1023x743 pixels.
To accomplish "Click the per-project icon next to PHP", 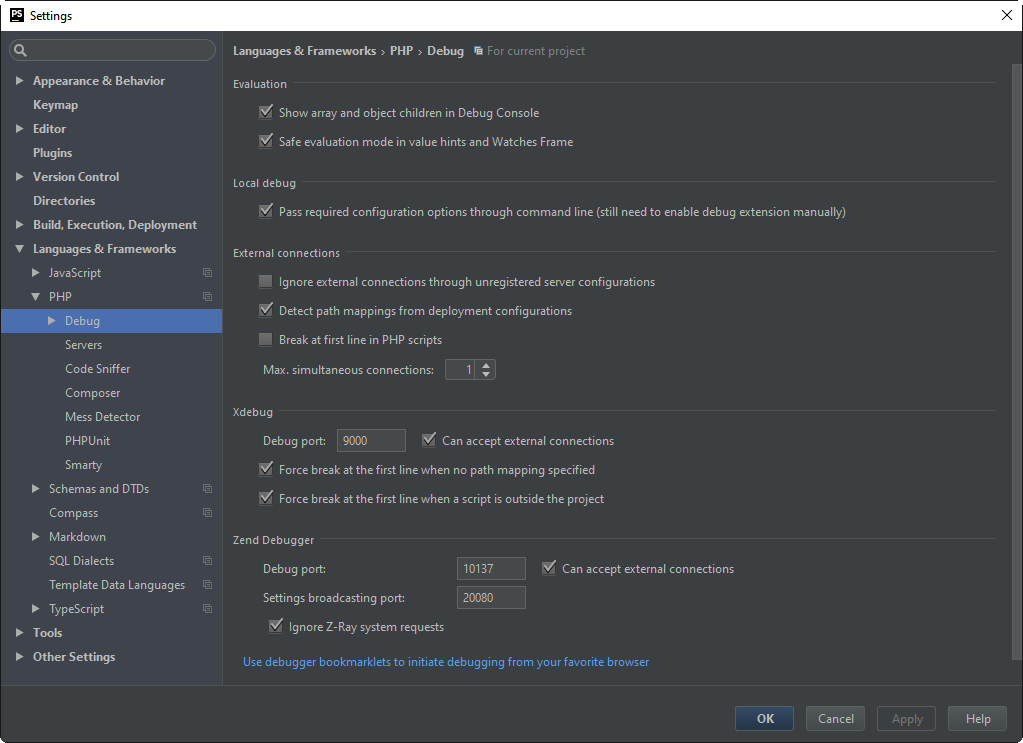I will pos(208,297).
